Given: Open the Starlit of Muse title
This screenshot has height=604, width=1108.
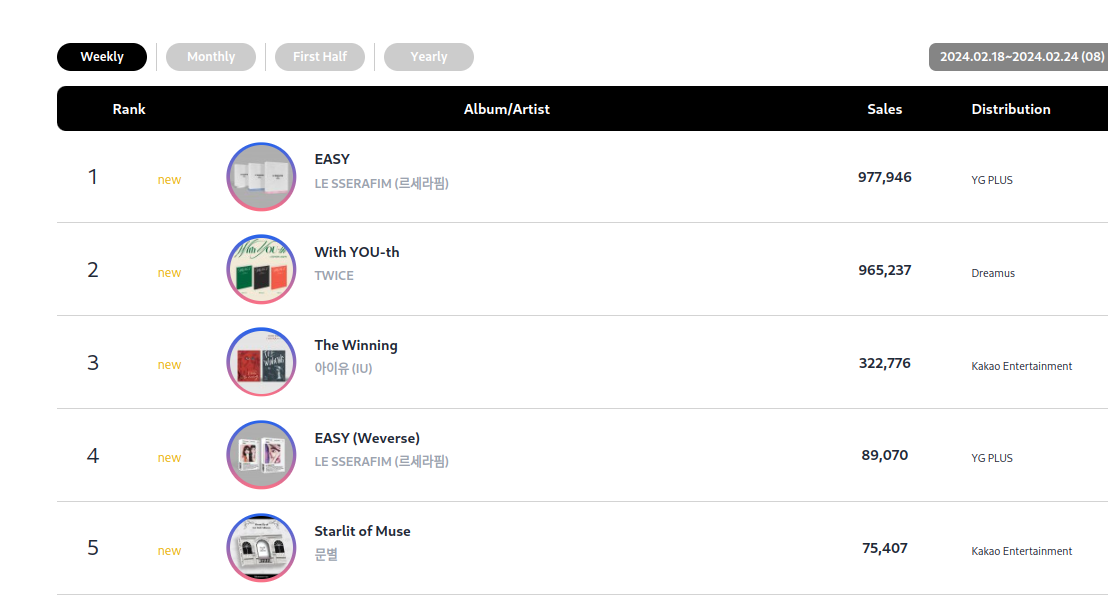Looking at the screenshot, I should pos(362,531).
